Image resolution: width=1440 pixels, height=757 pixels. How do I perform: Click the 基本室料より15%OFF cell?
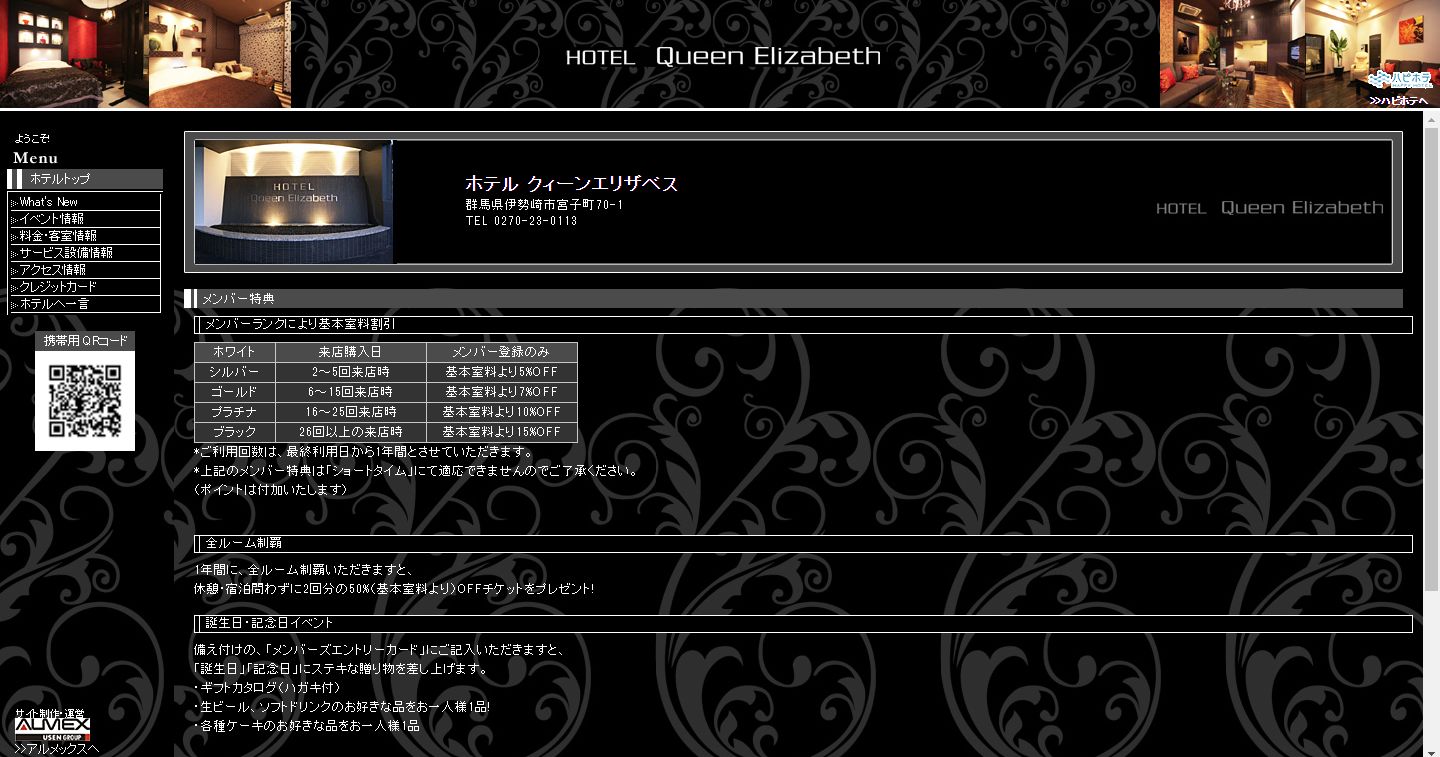coord(502,432)
